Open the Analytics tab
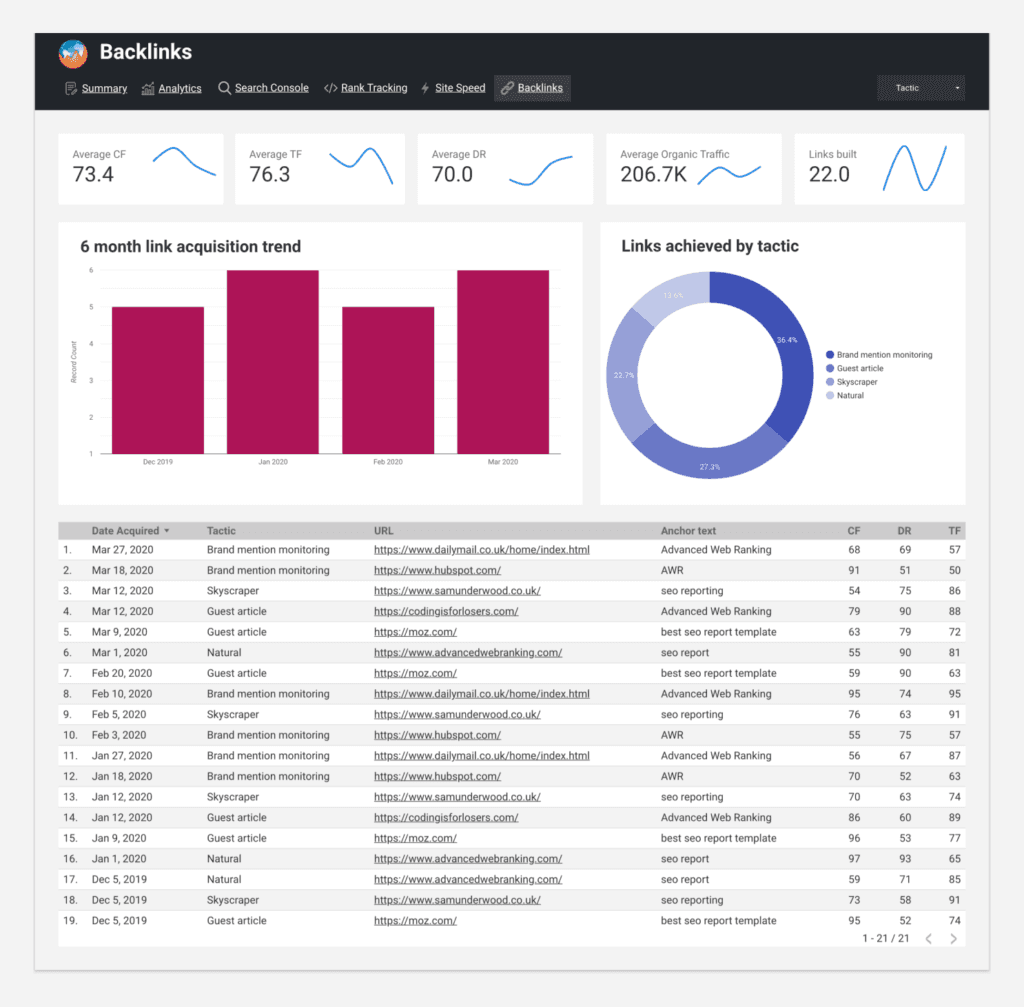 point(180,88)
